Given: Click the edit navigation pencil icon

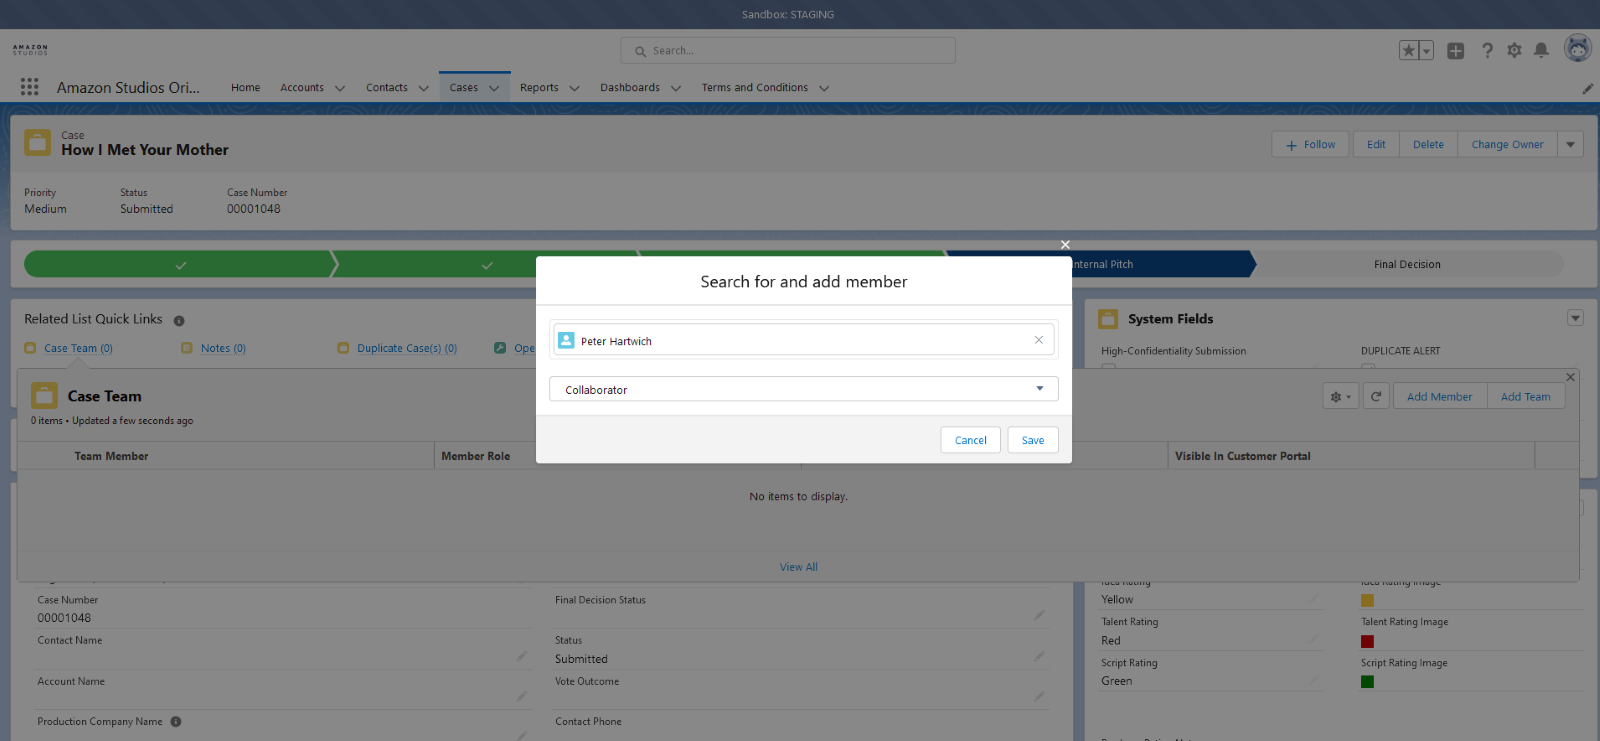Looking at the screenshot, I should point(1588,88).
